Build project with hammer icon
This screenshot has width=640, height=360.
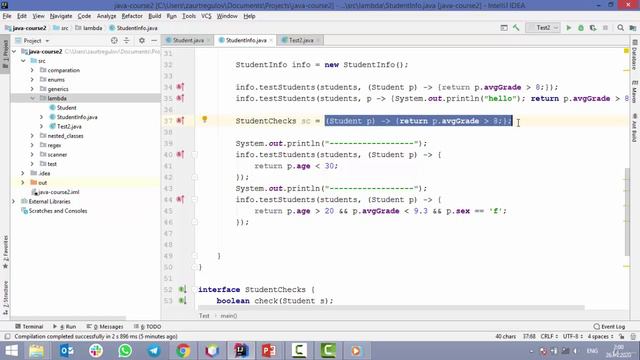pyautogui.click(x=516, y=28)
